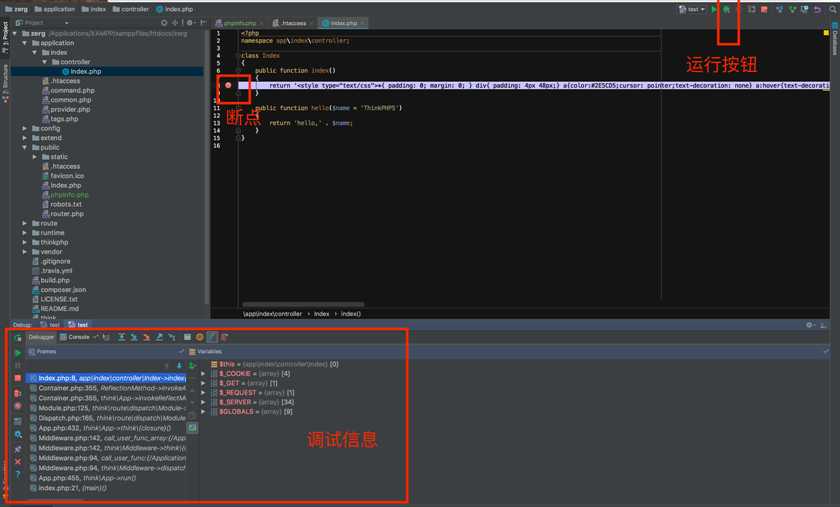Click Resume Program in debug sidebar
This screenshot has height=507, width=840.
[18, 353]
